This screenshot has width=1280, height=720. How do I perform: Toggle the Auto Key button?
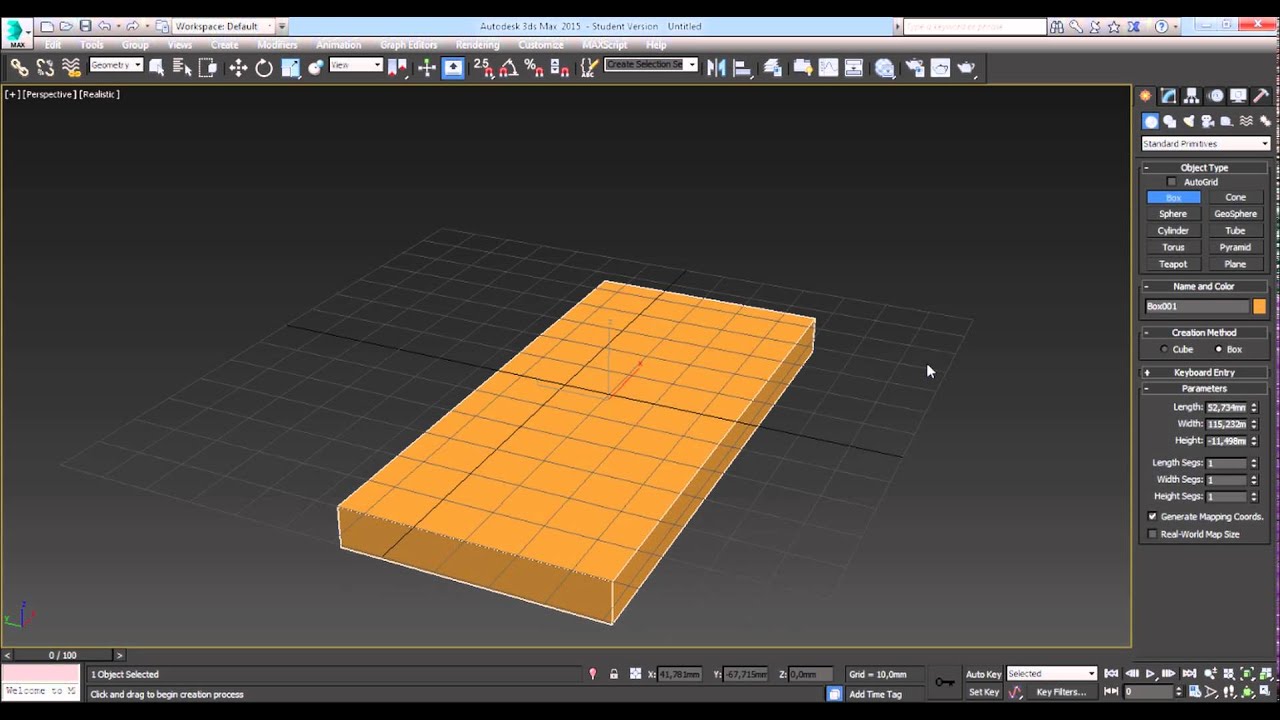[983, 674]
